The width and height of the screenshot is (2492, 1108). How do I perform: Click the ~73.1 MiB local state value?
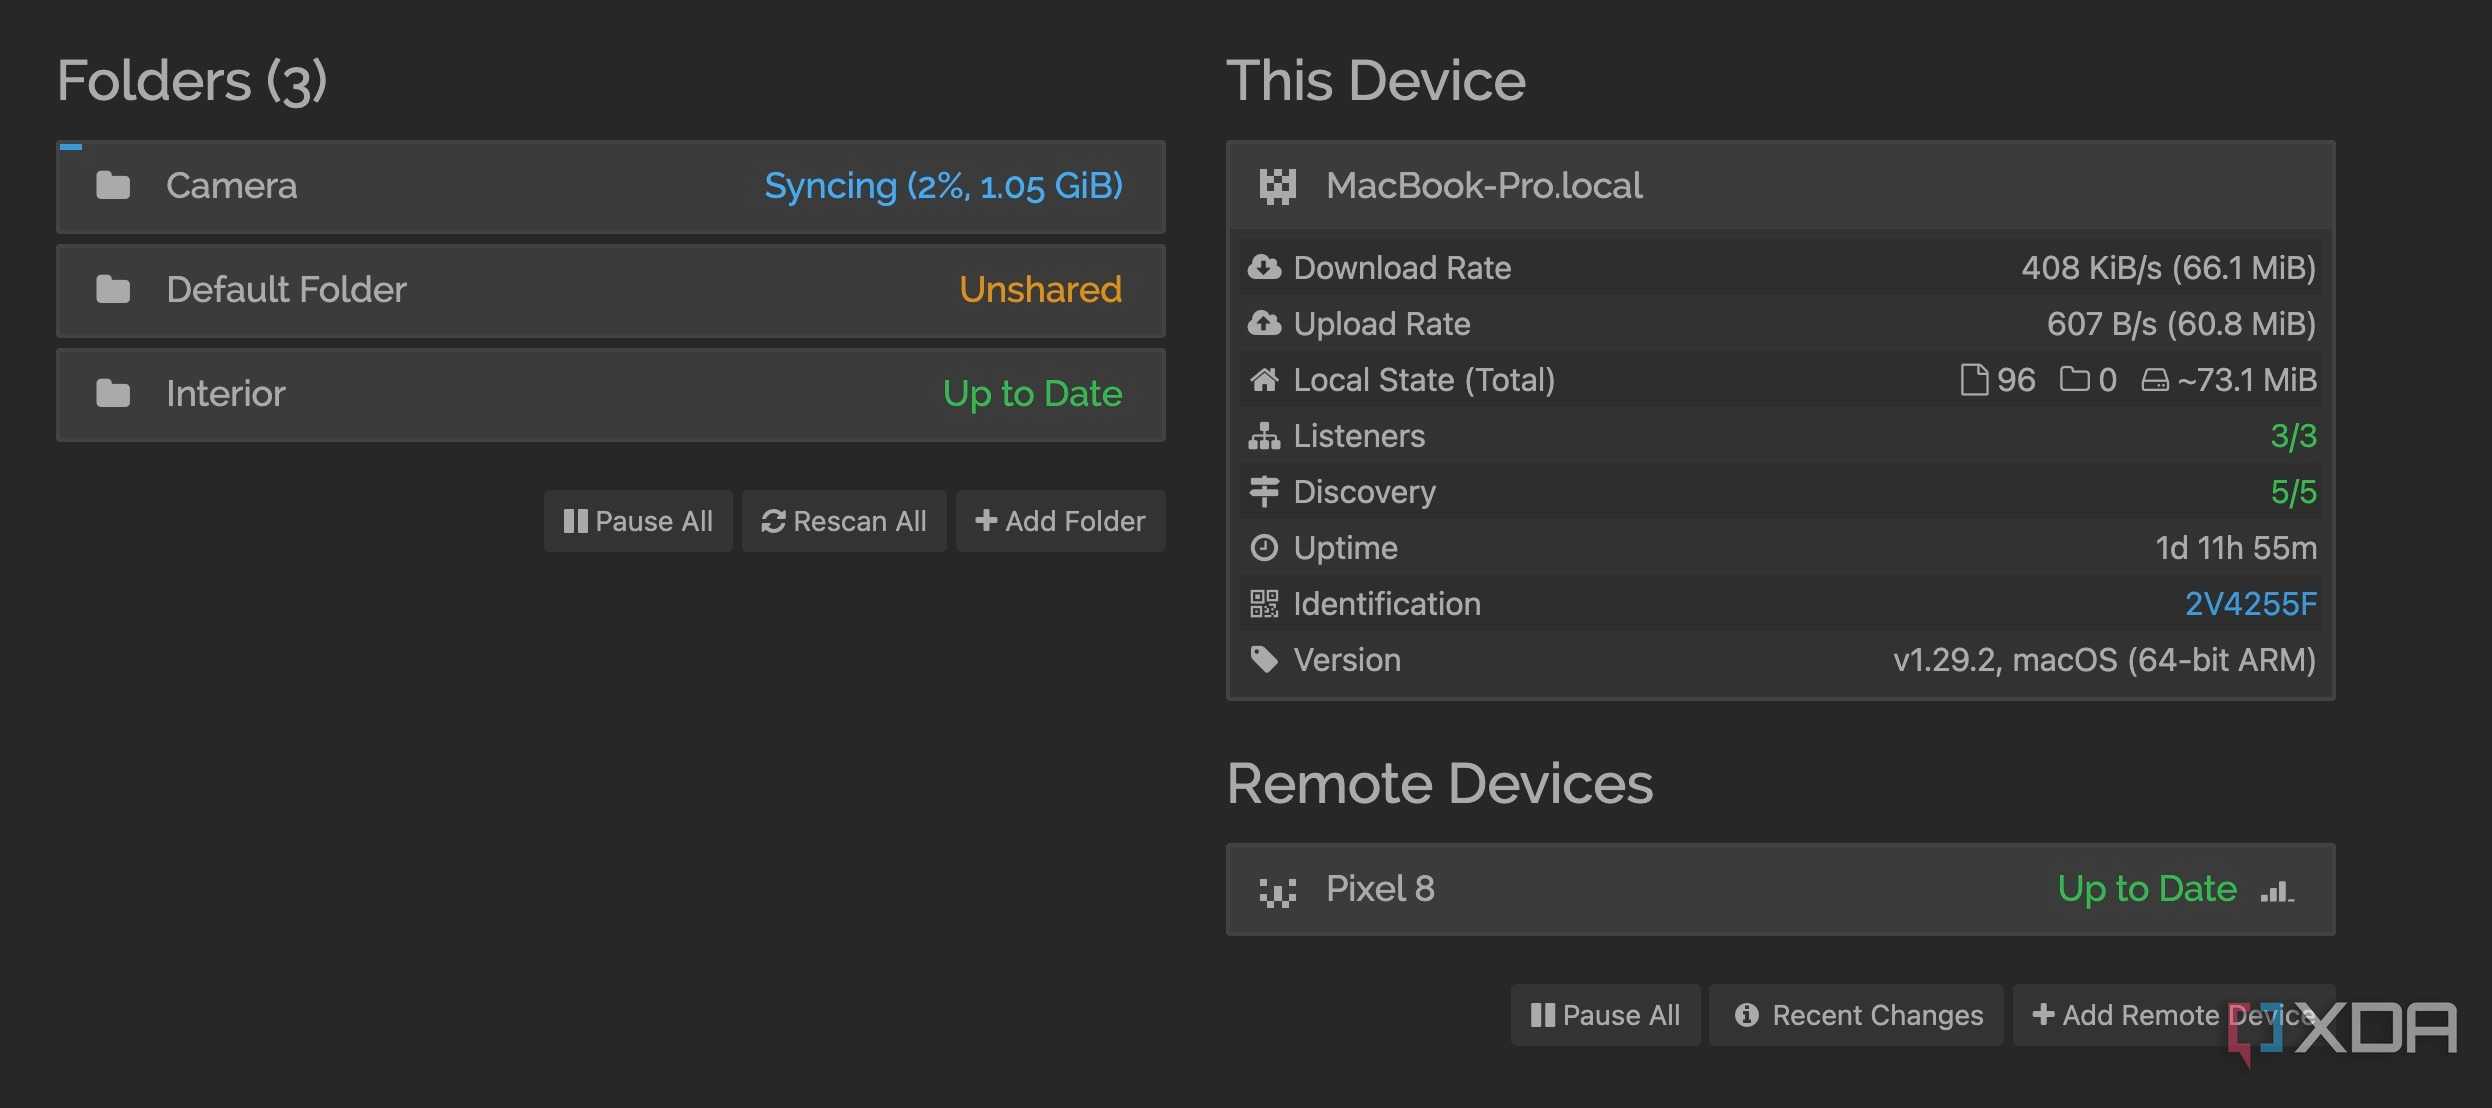click(2247, 380)
